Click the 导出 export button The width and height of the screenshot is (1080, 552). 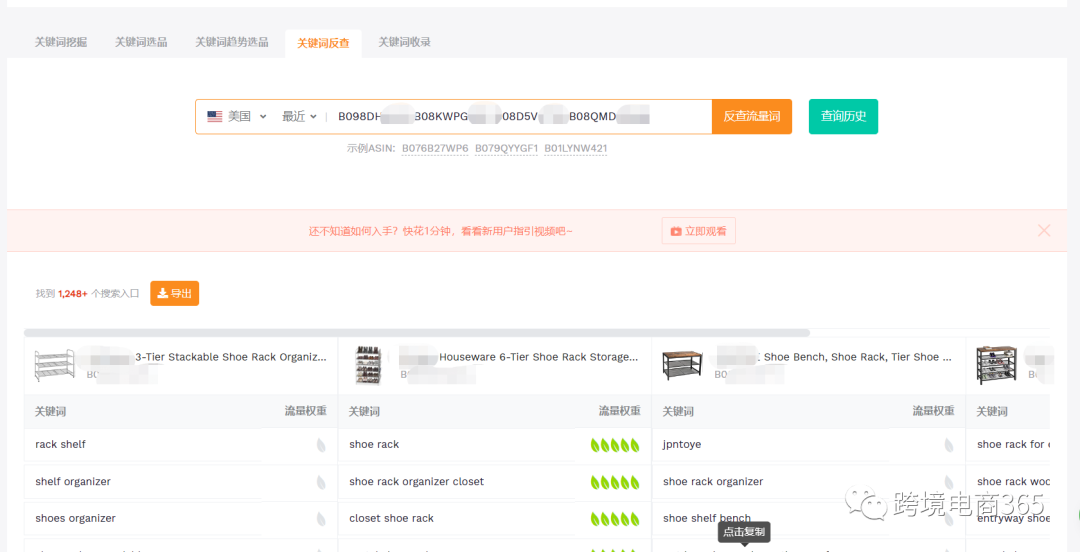coord(174,294)
